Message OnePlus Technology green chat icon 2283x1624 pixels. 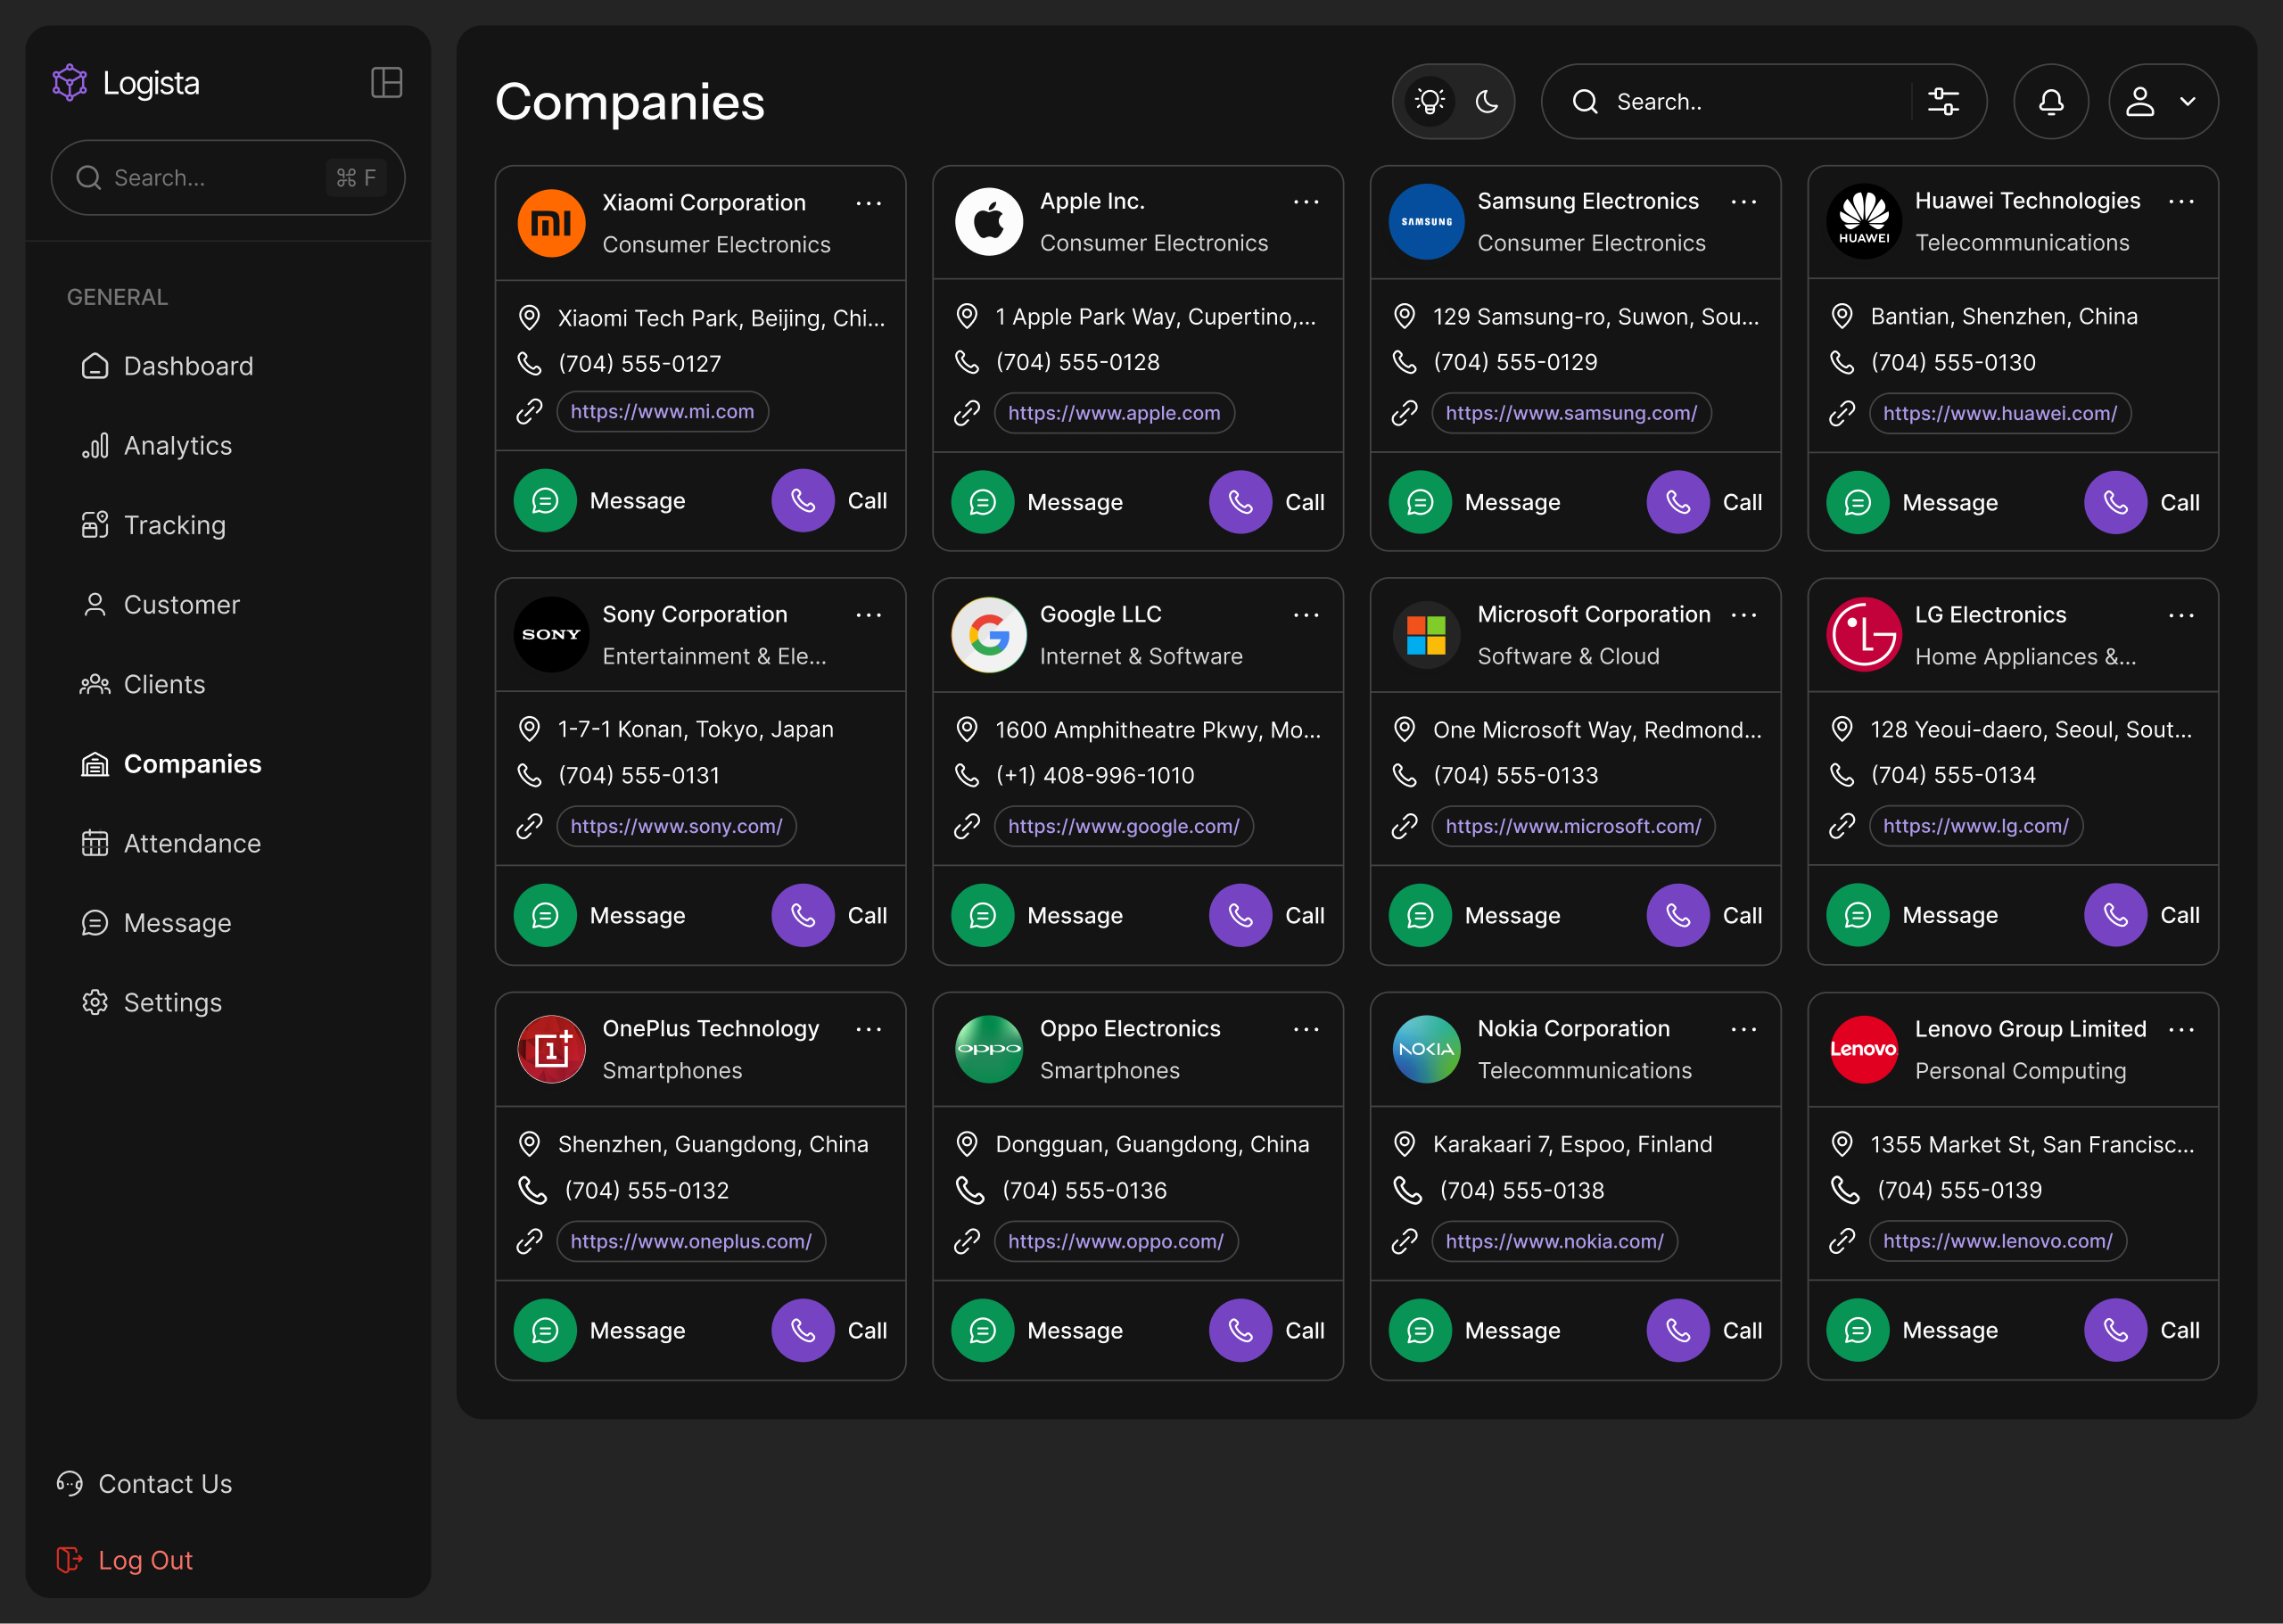pyautogui.click(x=545, y=1330)
